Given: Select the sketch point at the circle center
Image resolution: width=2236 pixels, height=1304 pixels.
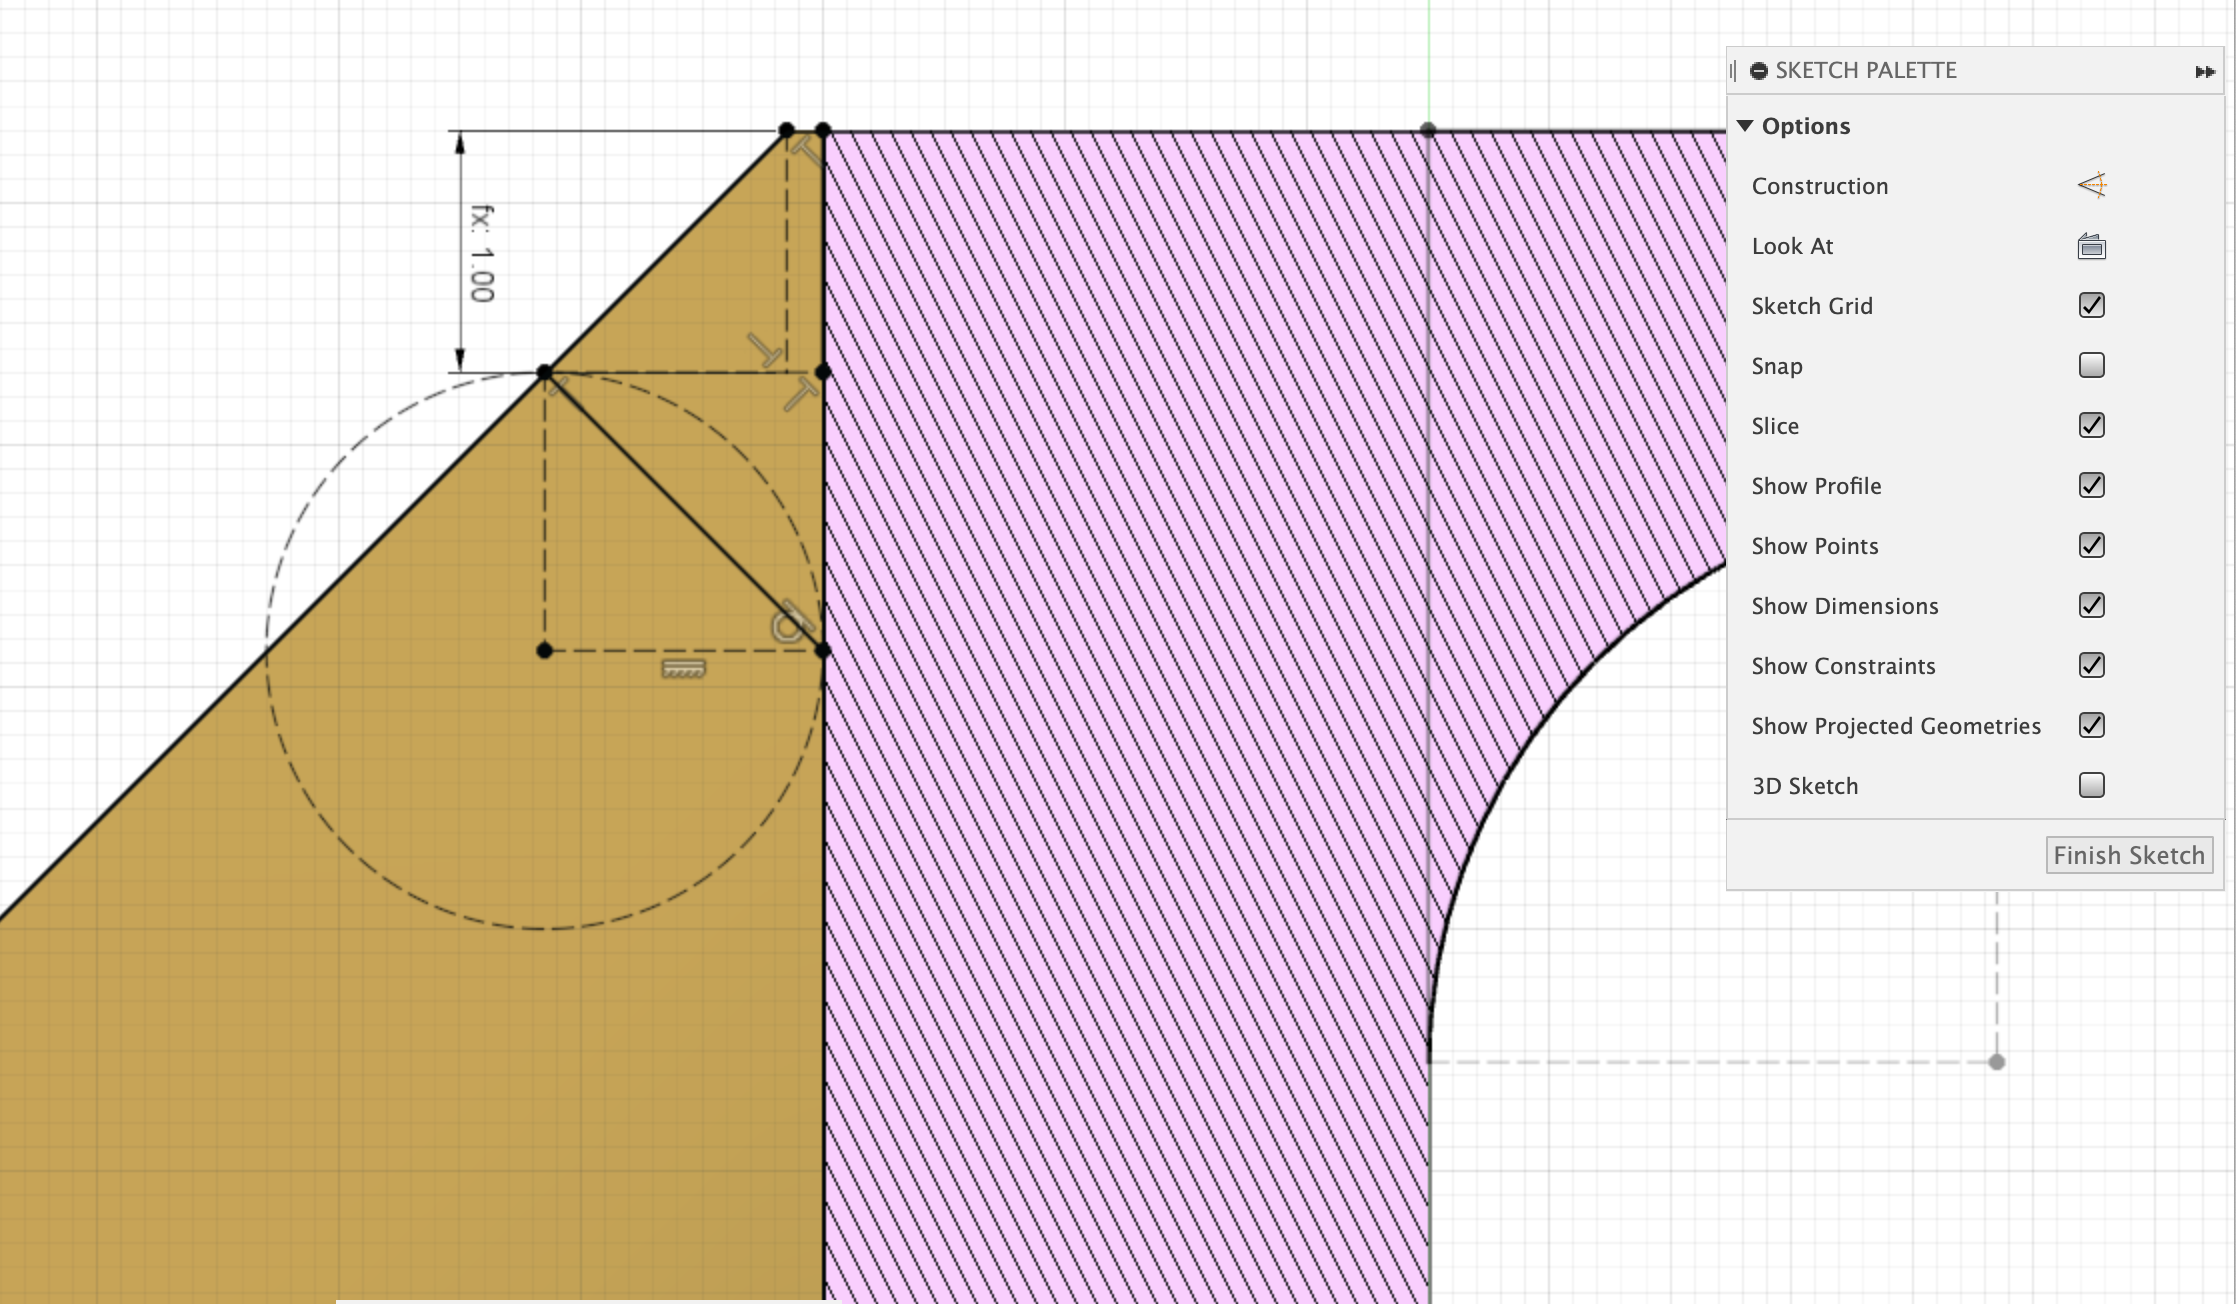Looking at the screenshot, I should pos(544,651).
